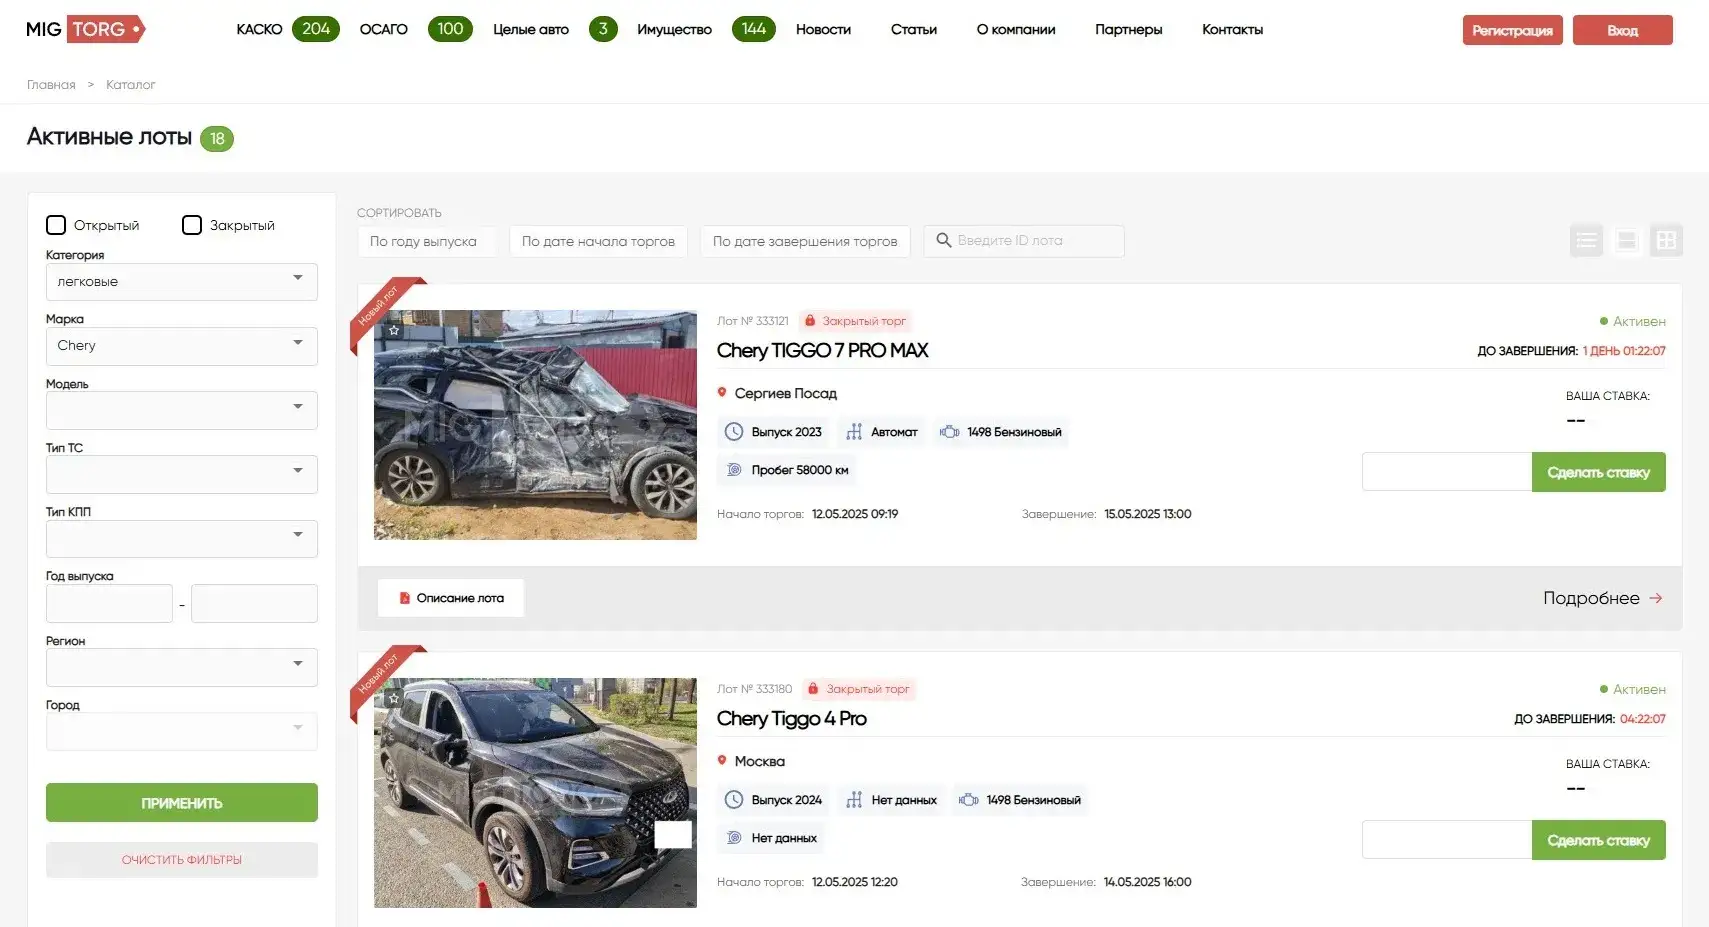This screenshot has width=1709, height=927.
Task: Place bid on Chery Tiggo 4 Pro
Action: click(1599, 840)
